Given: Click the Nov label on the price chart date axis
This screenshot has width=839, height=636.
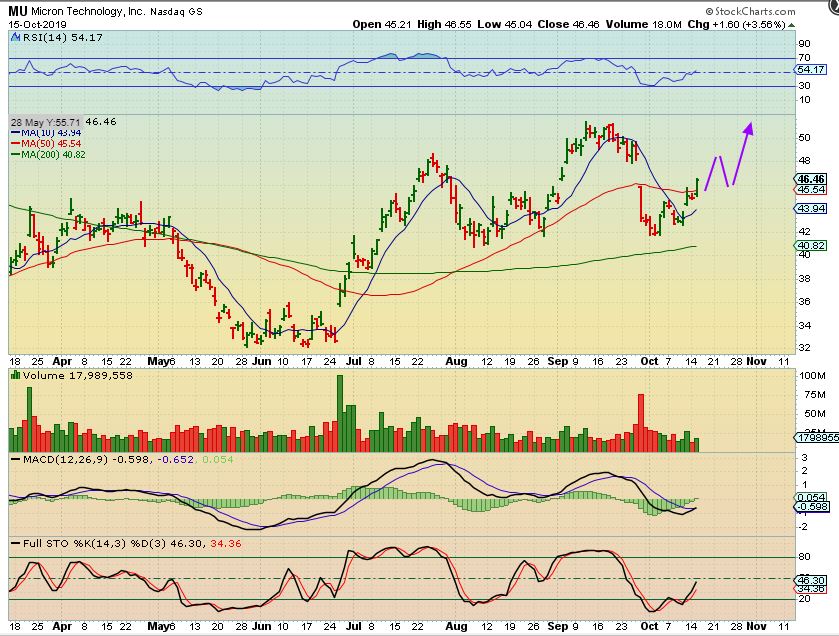Looking at the screenshot, I should 756,362.
